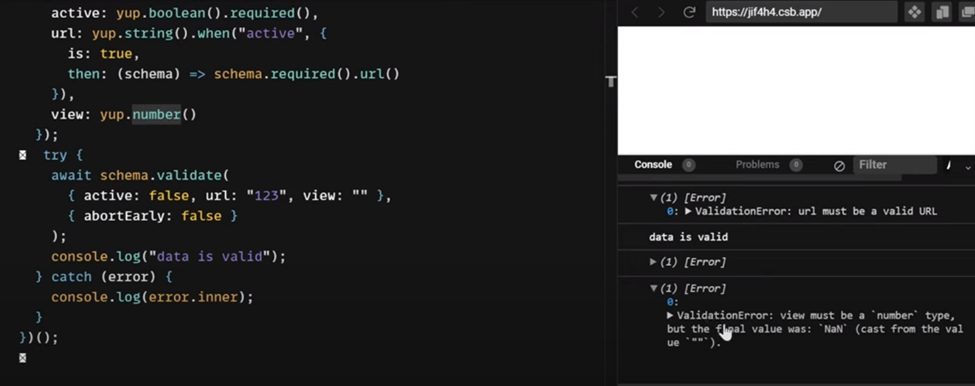Expand the view number type ValidationError
This screenshot has height=386, width=975.
click(670, 316)
